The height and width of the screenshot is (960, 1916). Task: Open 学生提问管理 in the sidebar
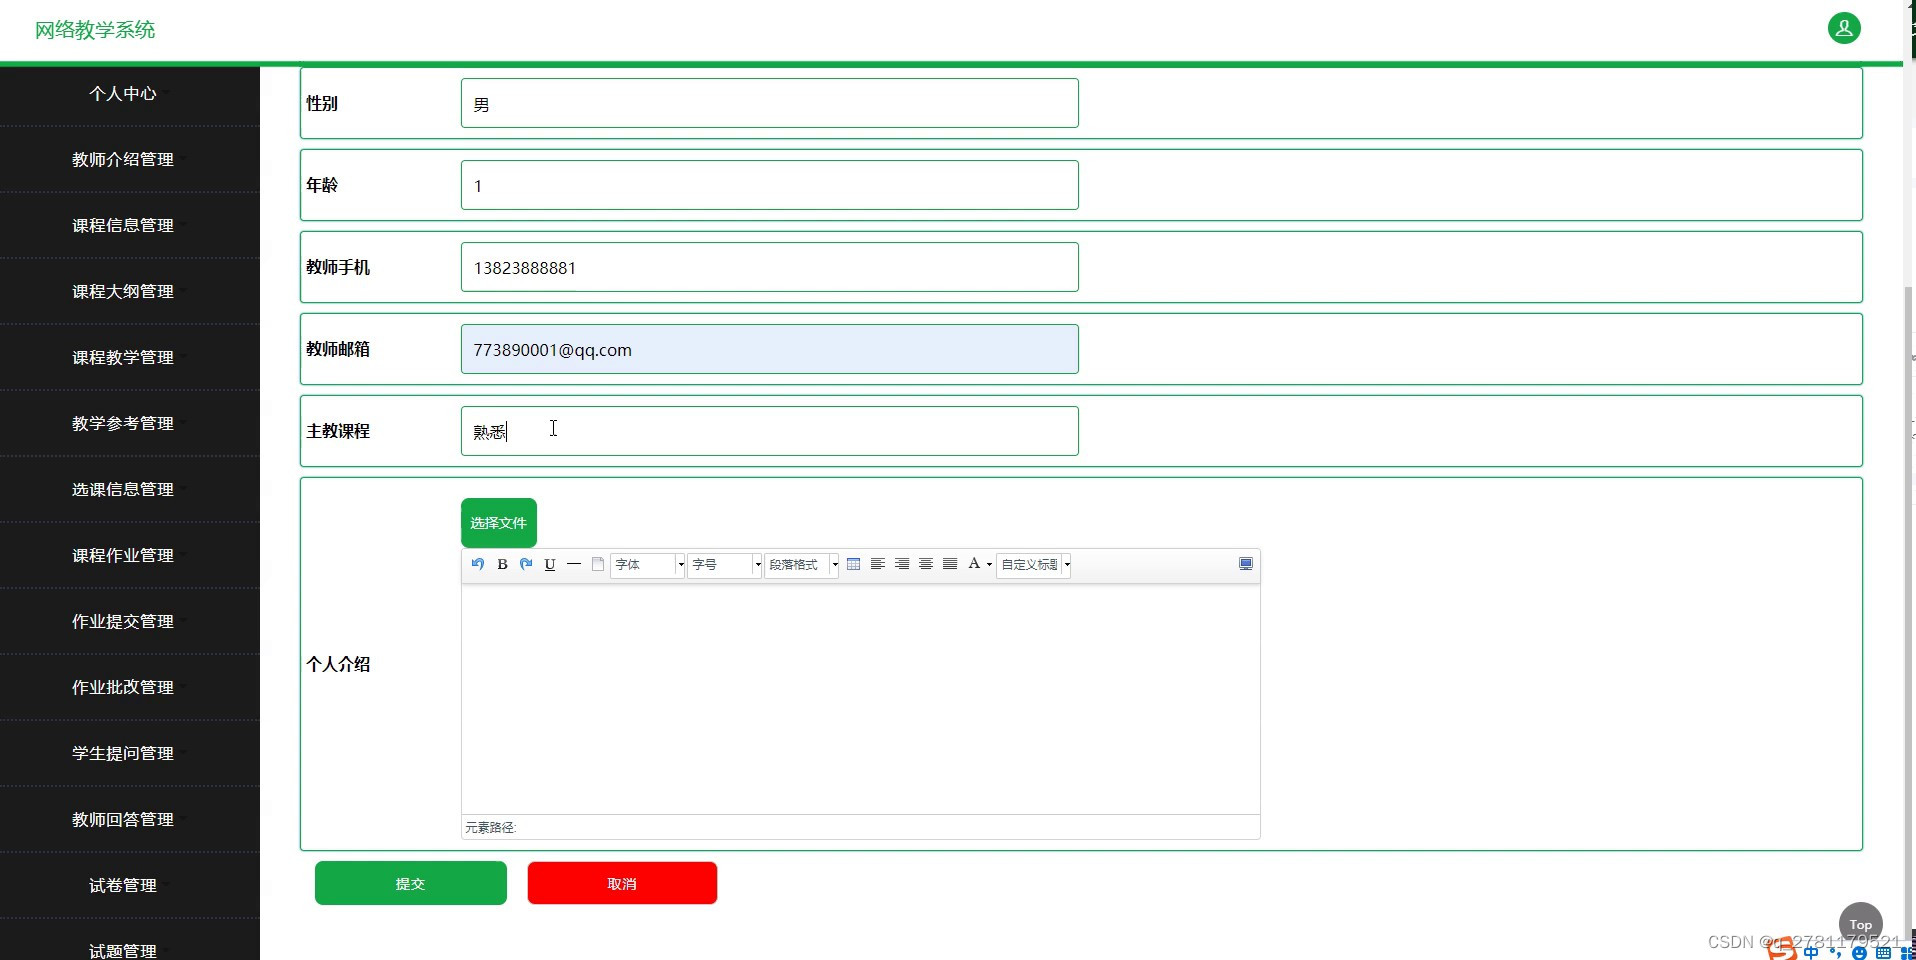click(x=123, y=753)
